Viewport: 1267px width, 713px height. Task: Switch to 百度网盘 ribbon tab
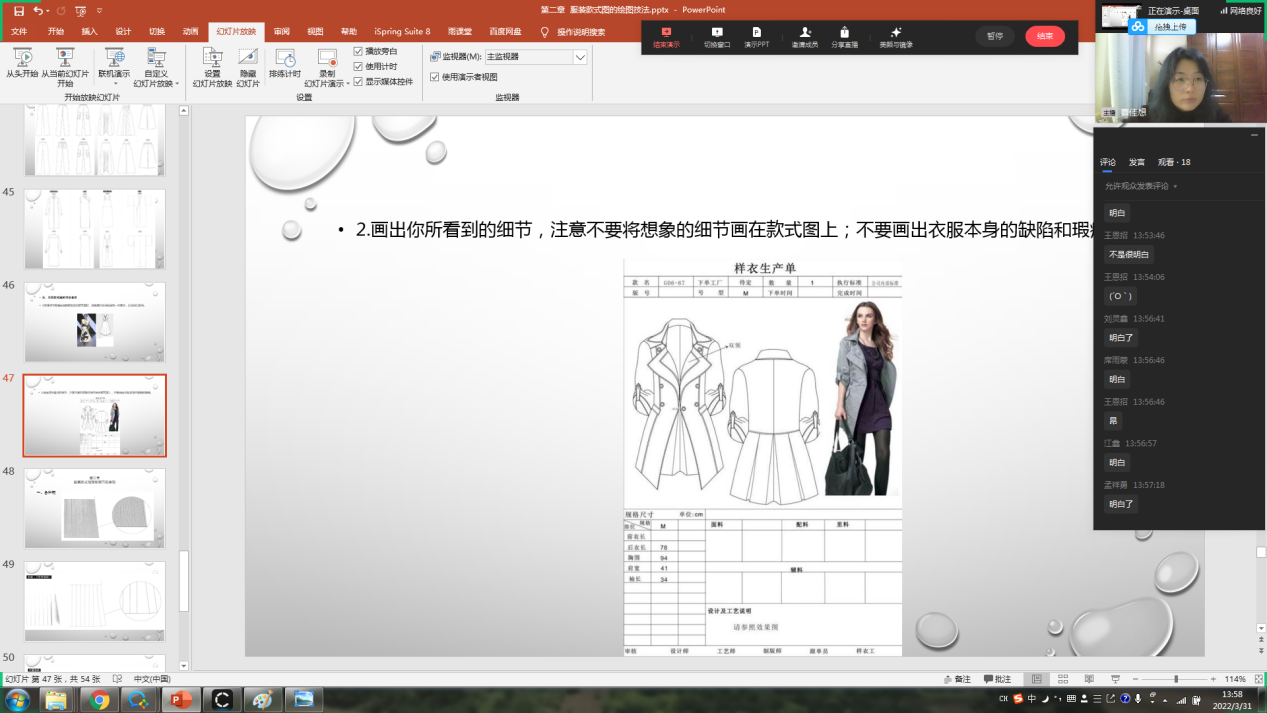coord(505,32)
